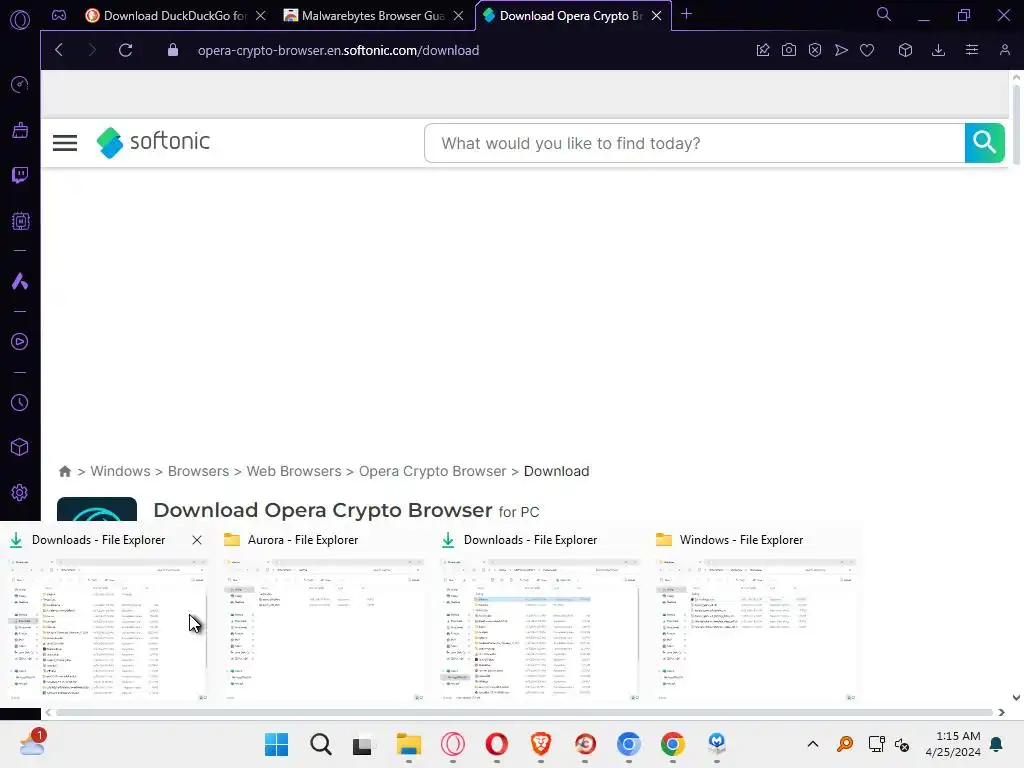Click the teal Softonic search button
The width and height of the screenshot is (1024, 768).
(984, 142)
